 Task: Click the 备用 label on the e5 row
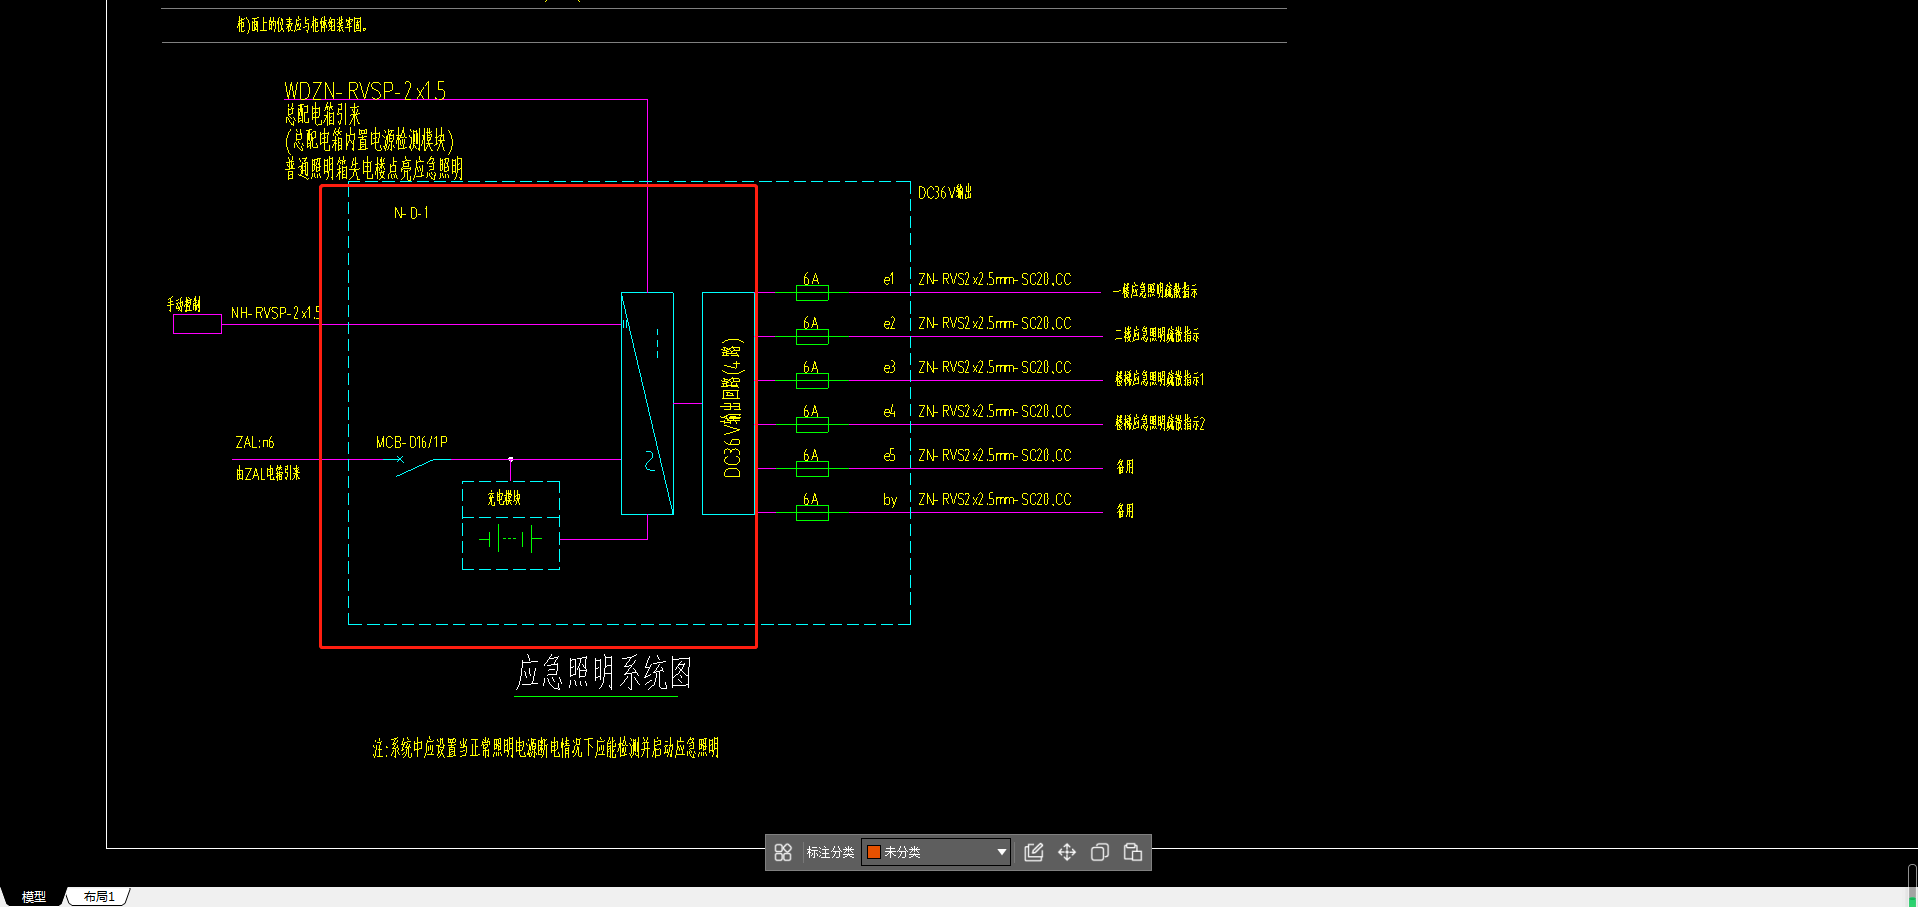pos(1125,467)
